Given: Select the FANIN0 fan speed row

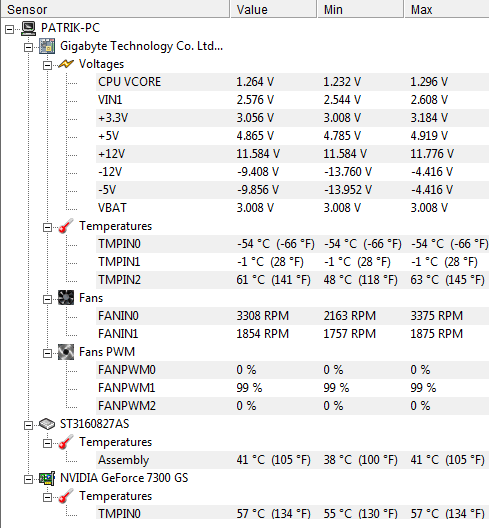Looking at the screenshot, I should [x=292, y=316].
